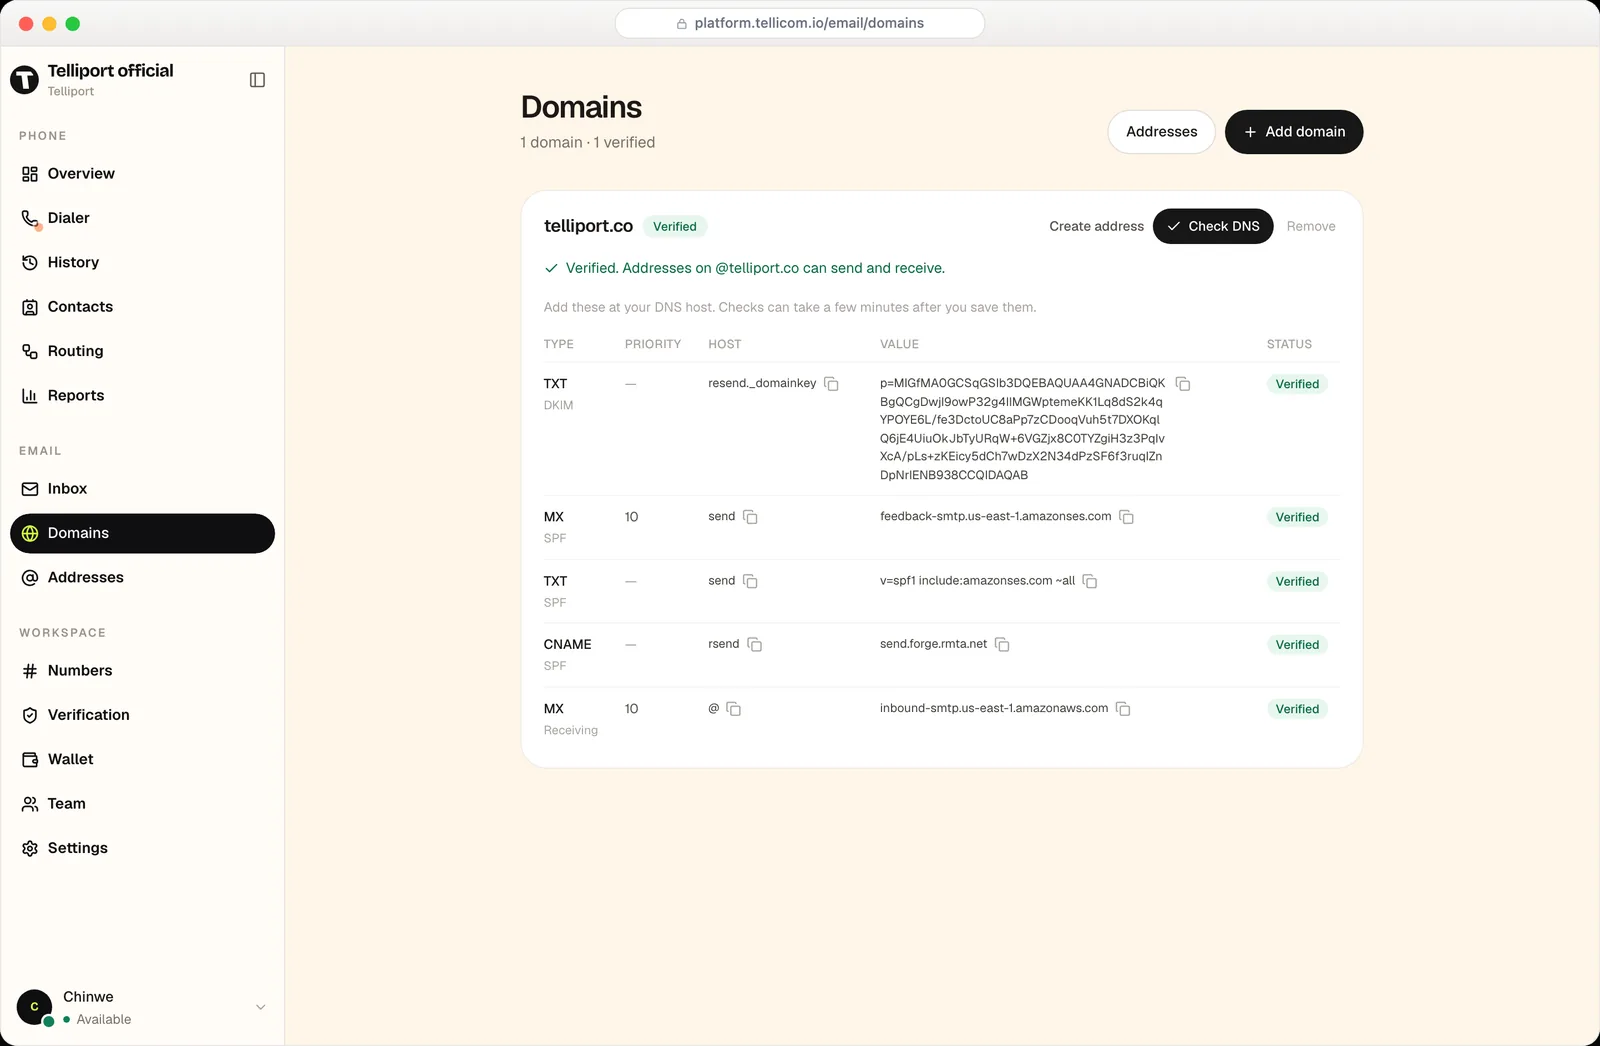
Task: Copy the feedback-smtp.us-east-1.amazonses.com value
Action: click(1126, 517)
